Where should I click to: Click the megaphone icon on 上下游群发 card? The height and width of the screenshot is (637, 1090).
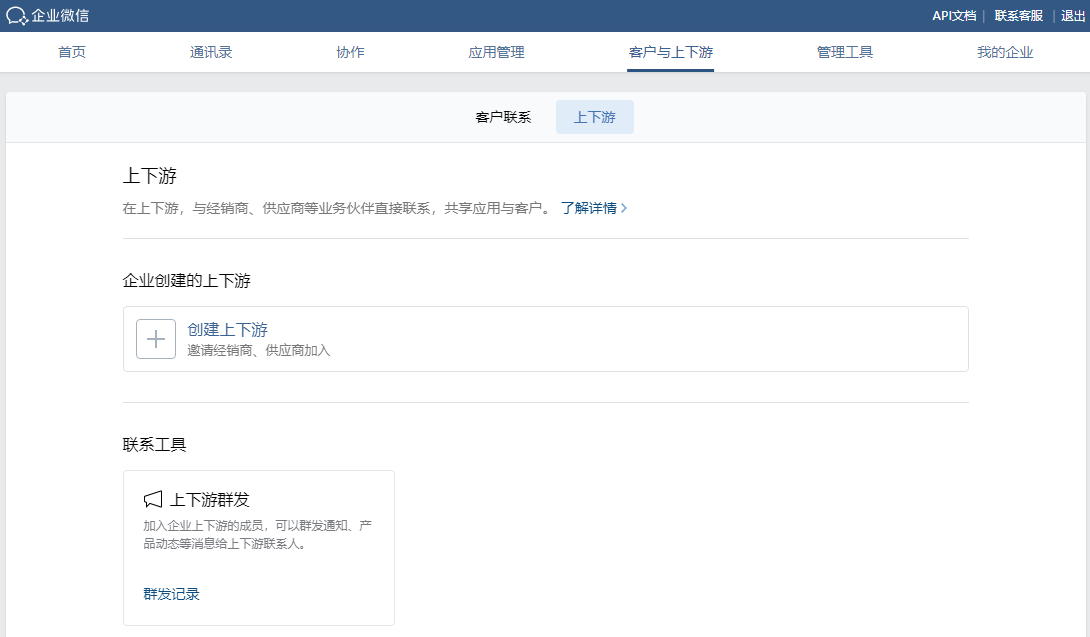click(150, 498)
